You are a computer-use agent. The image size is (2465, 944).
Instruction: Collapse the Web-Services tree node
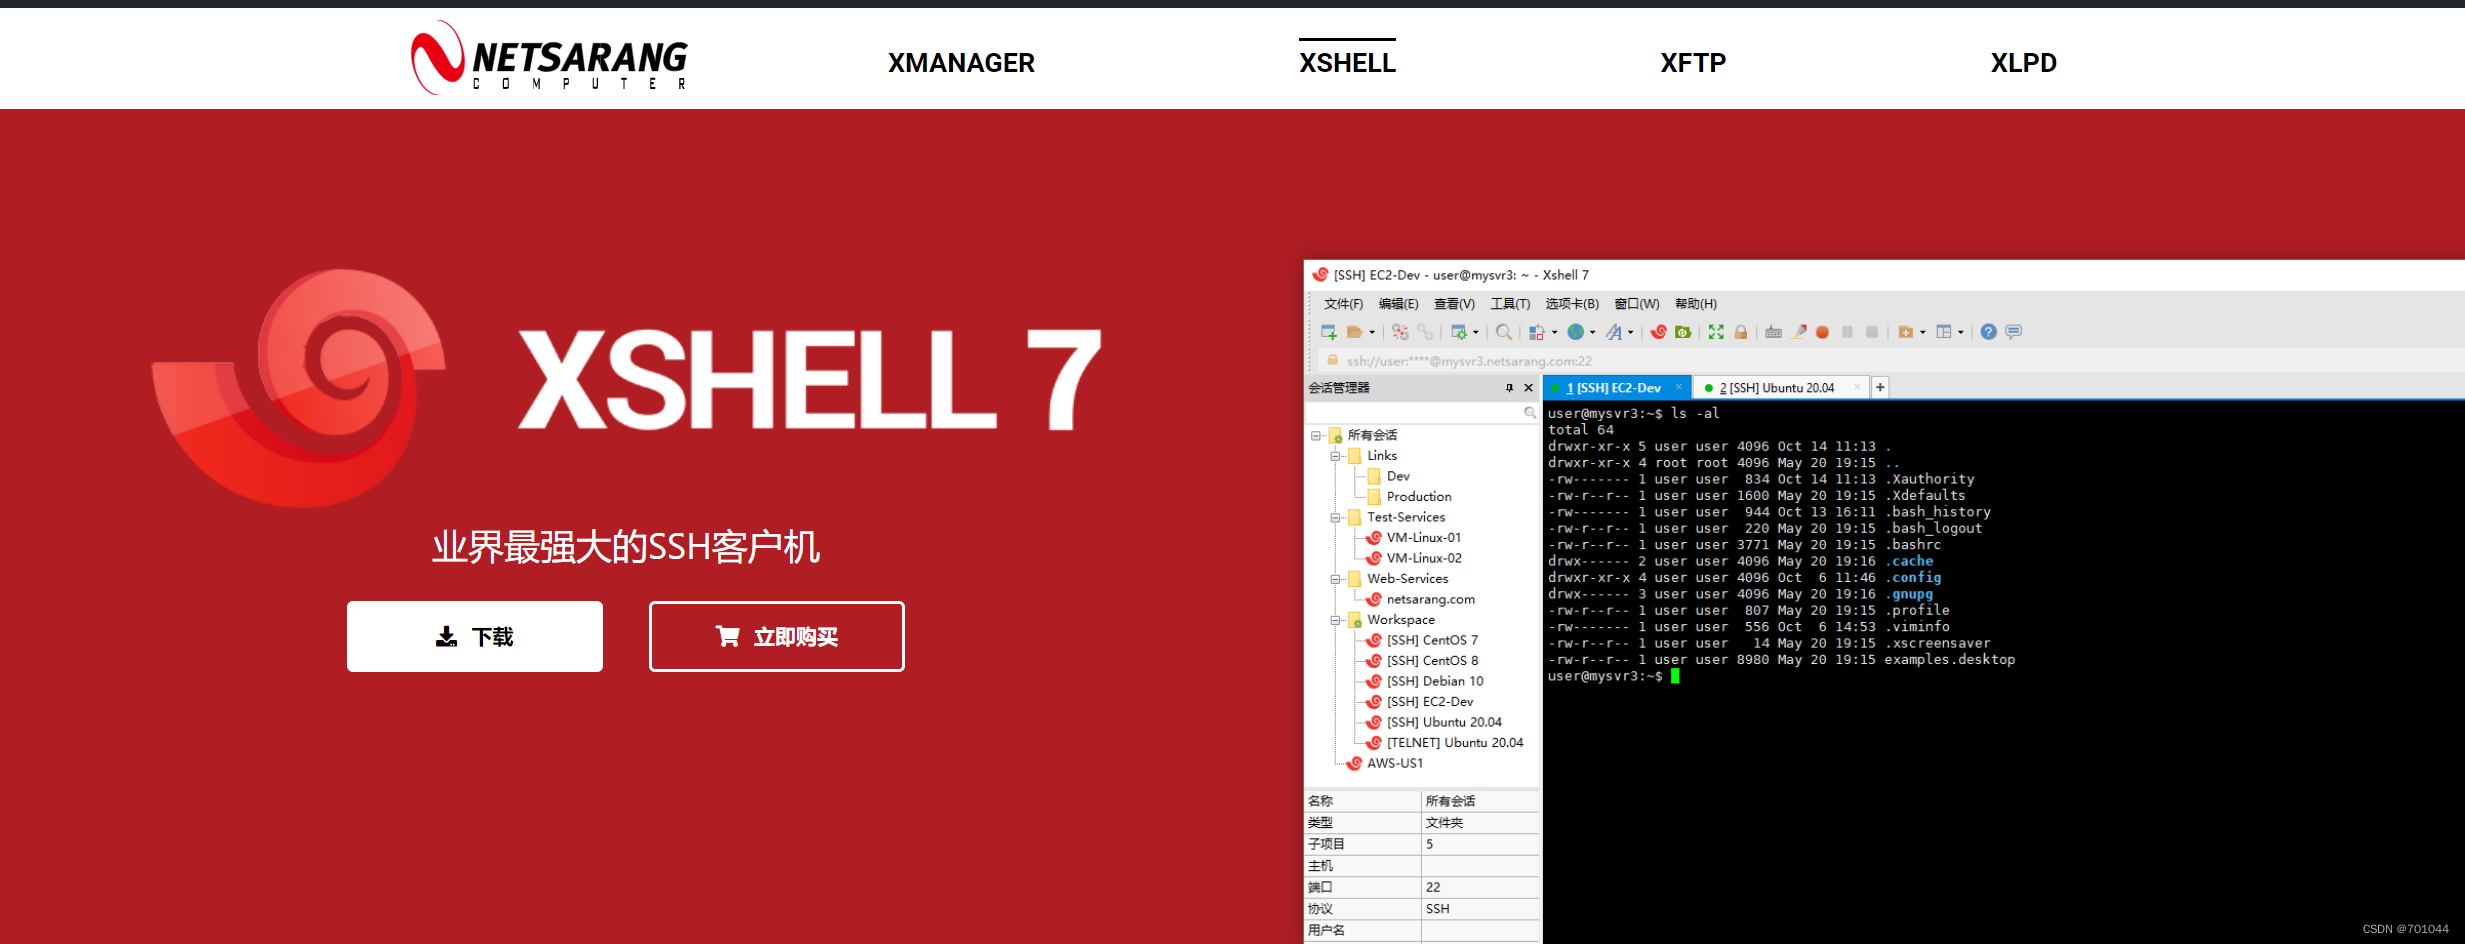pyautogui.click(x=1336, y=578)
